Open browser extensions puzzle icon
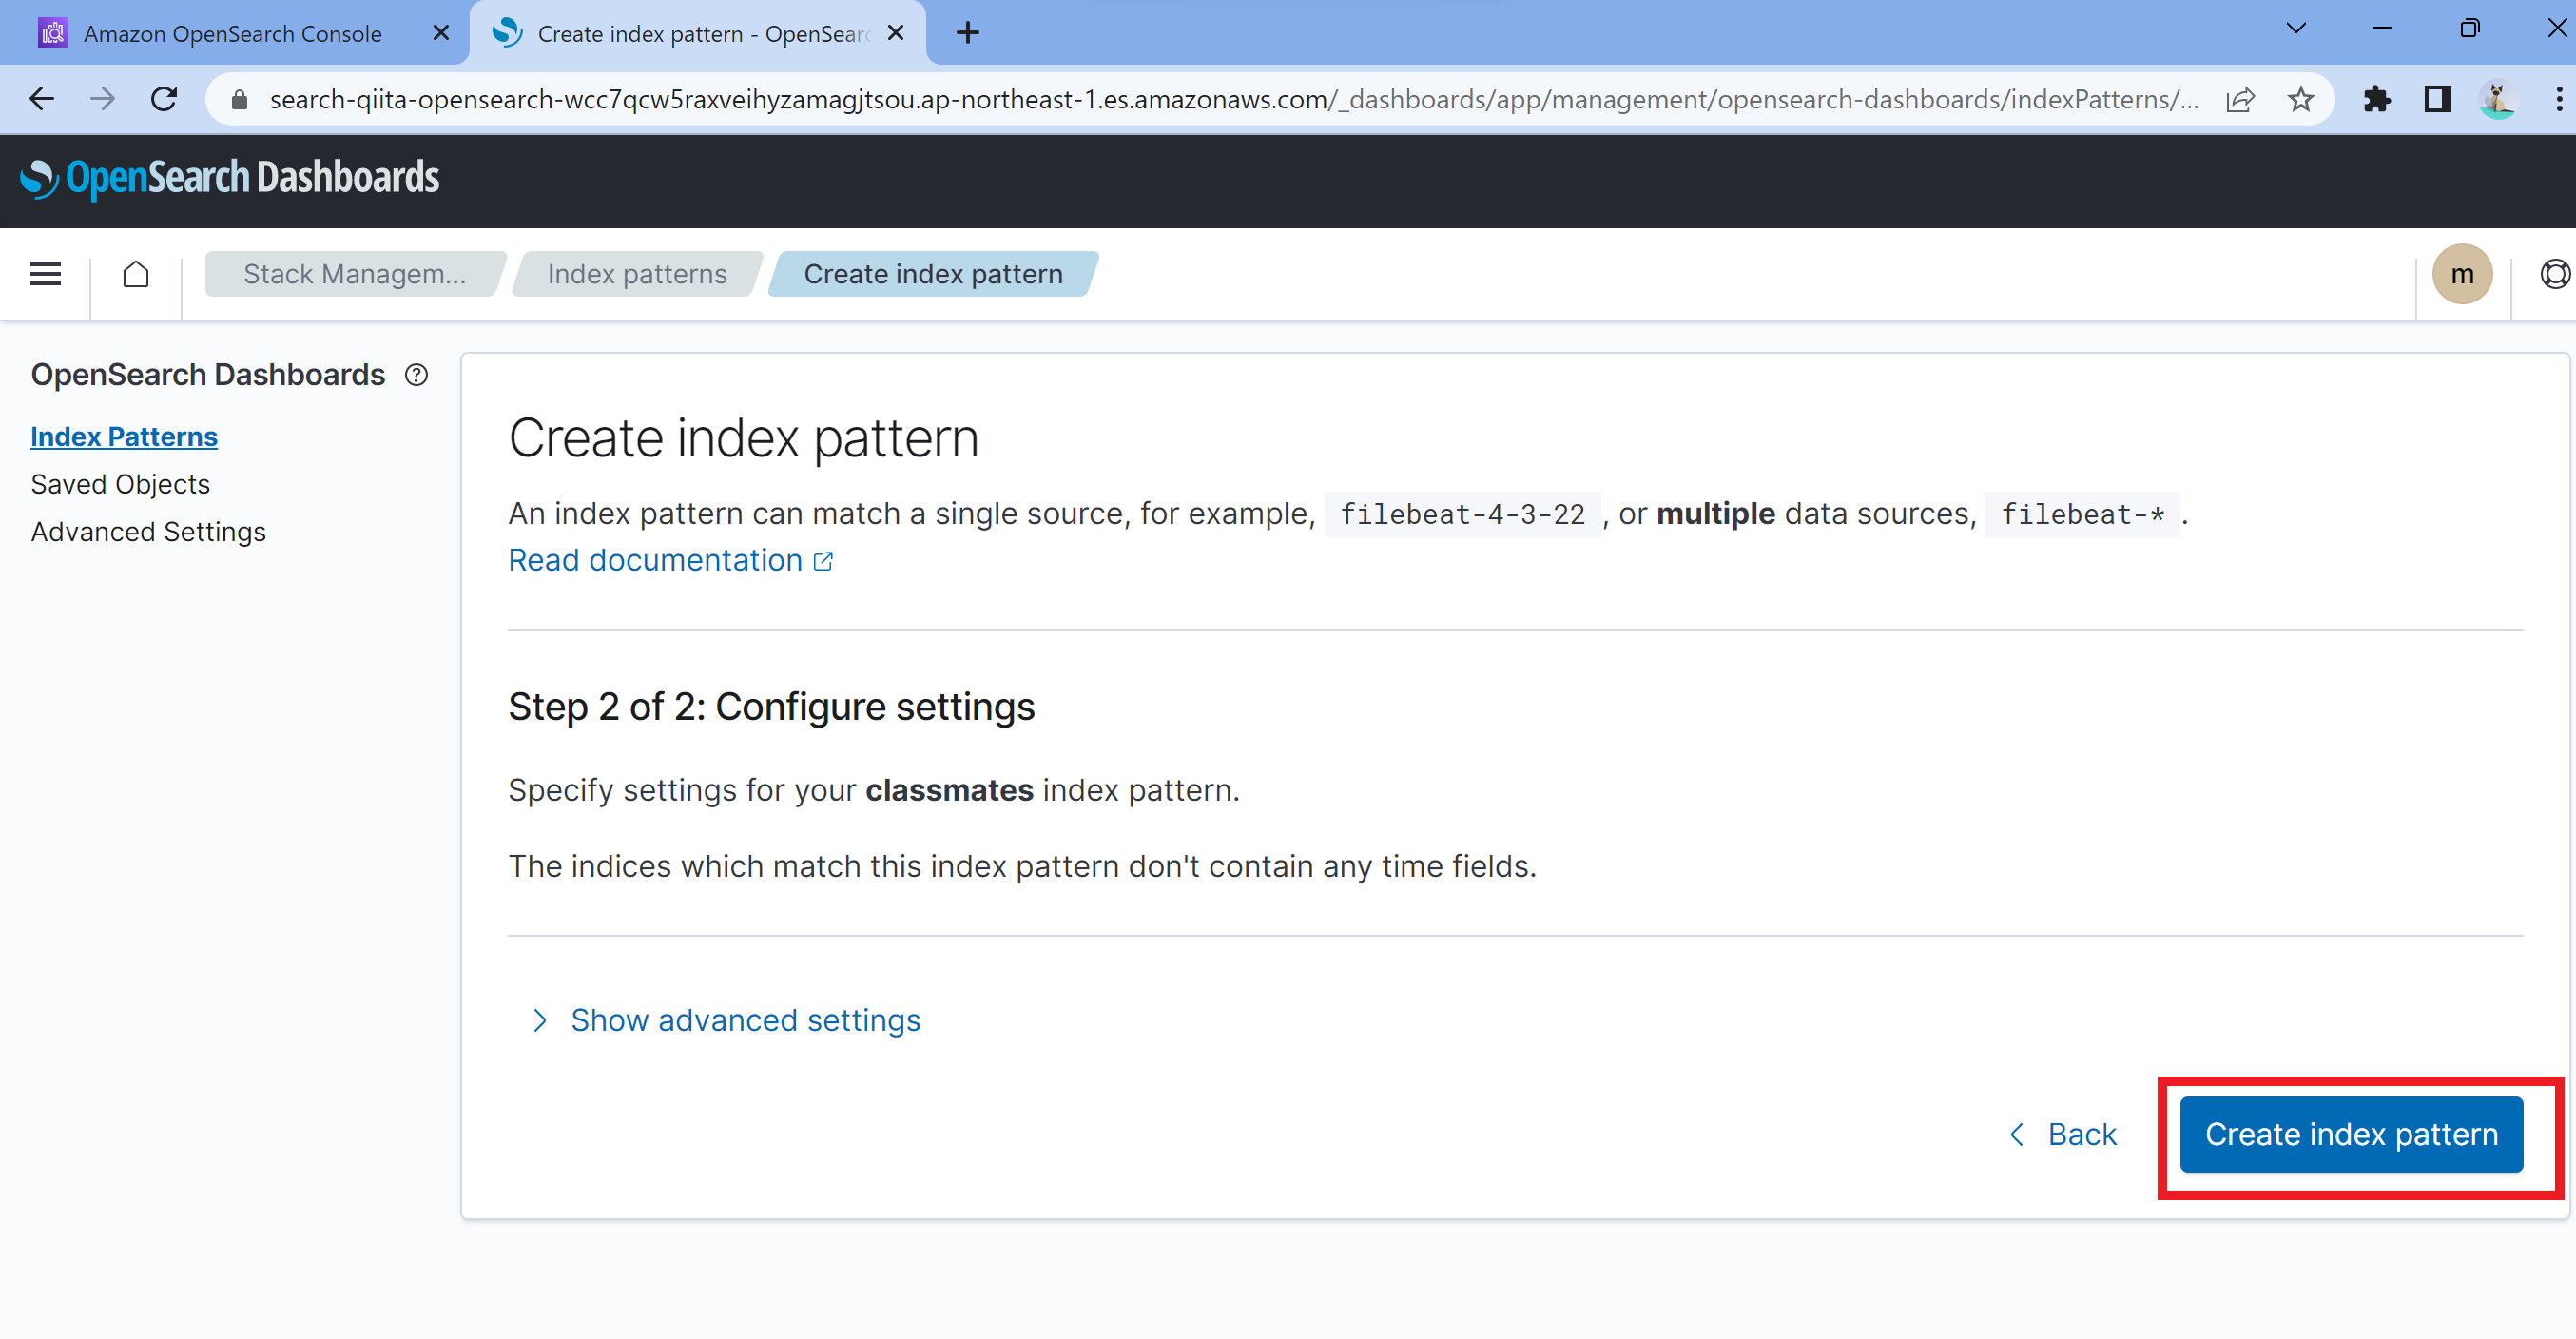Image resolution: width=2576 pixels, height=1339 pixels. tap(2376, 99)
